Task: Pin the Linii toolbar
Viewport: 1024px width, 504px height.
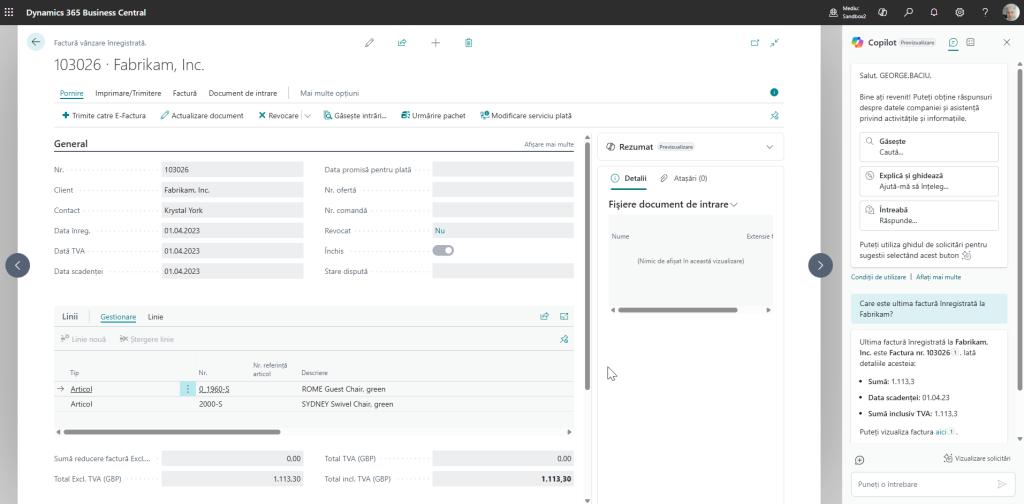Action: pyautogui.click(x=564, y=339)
